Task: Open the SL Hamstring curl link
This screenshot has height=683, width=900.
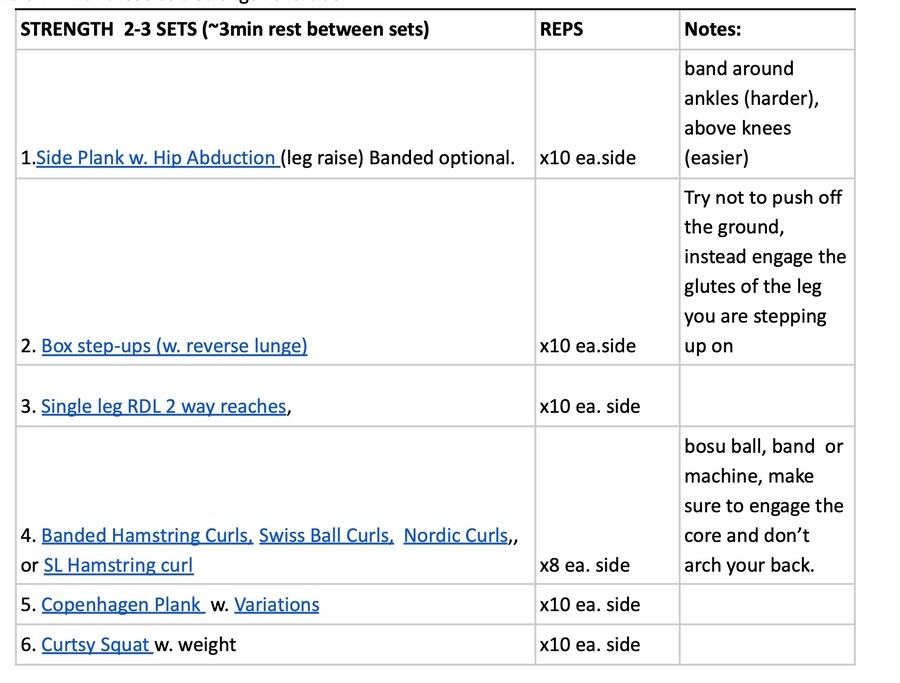Action: (x=118, y=565)
